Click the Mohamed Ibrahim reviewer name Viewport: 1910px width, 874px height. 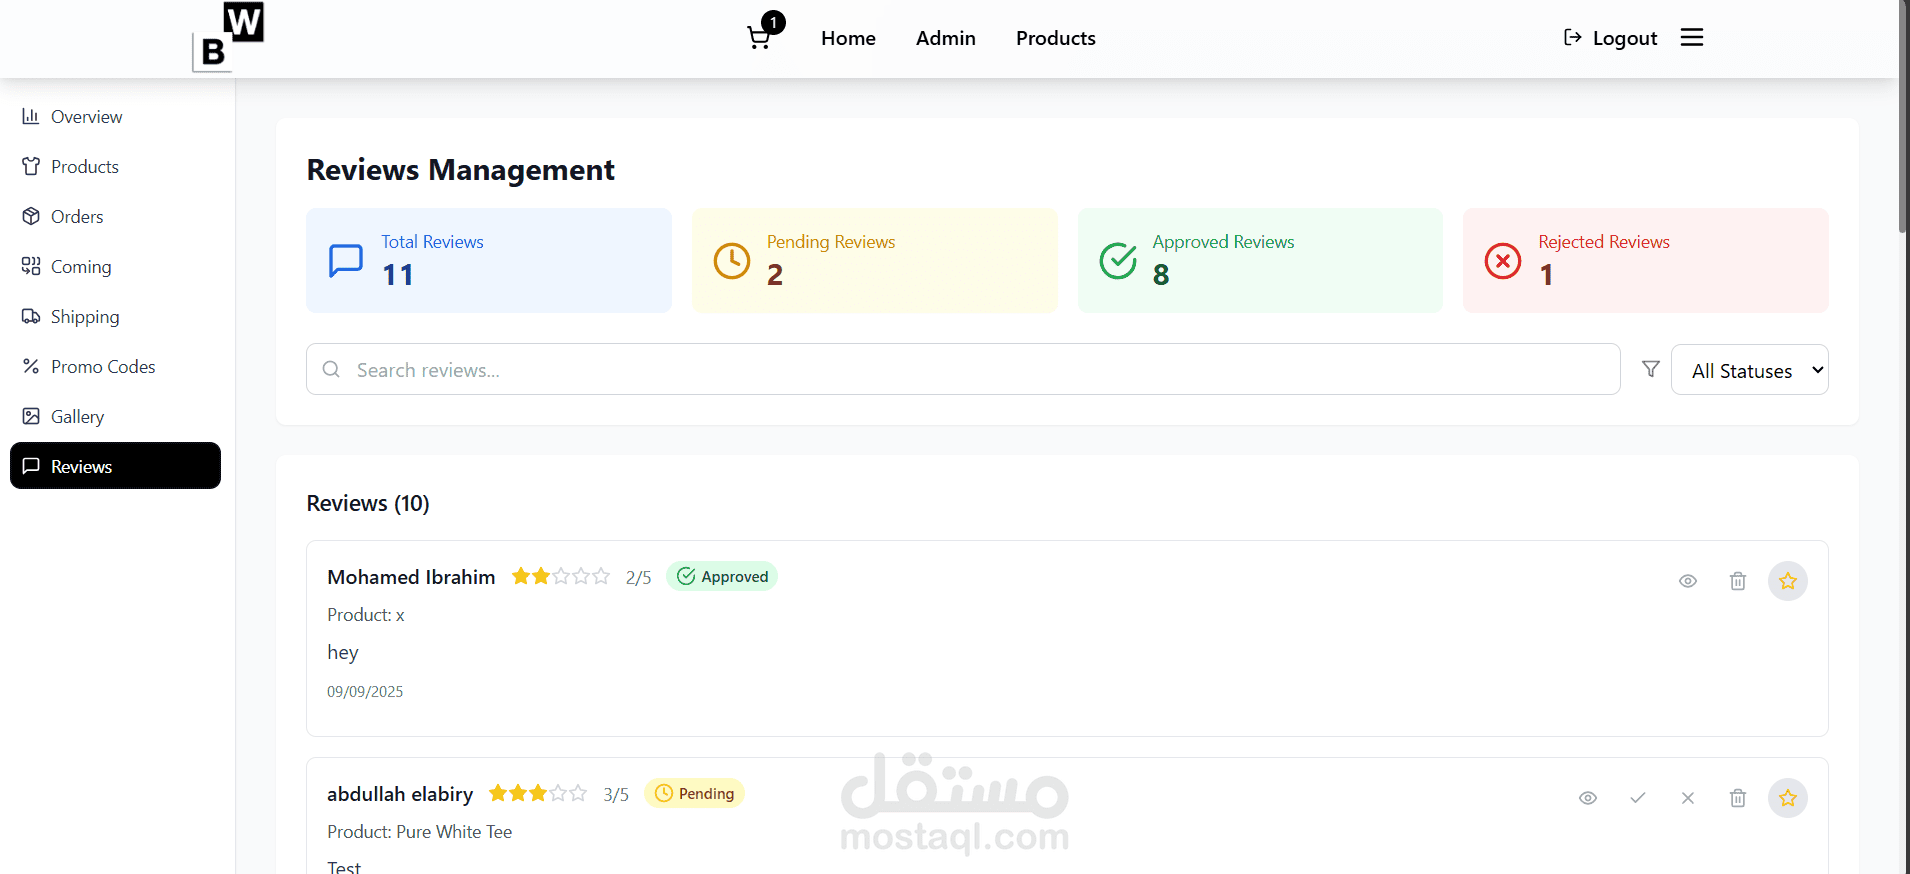[x=411, y=577]
